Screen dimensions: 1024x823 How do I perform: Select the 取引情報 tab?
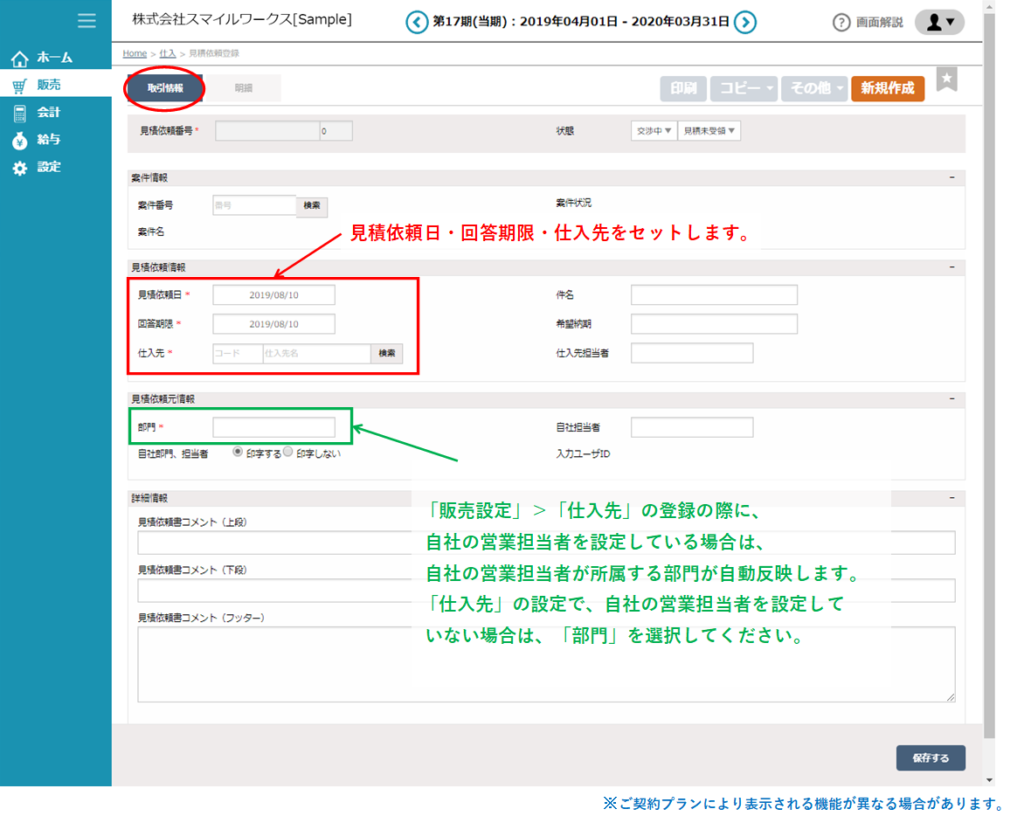165,88
